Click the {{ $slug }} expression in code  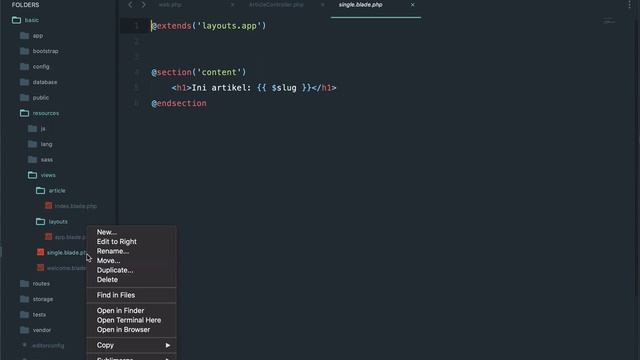pyautogui.click(x=284, y=88)
